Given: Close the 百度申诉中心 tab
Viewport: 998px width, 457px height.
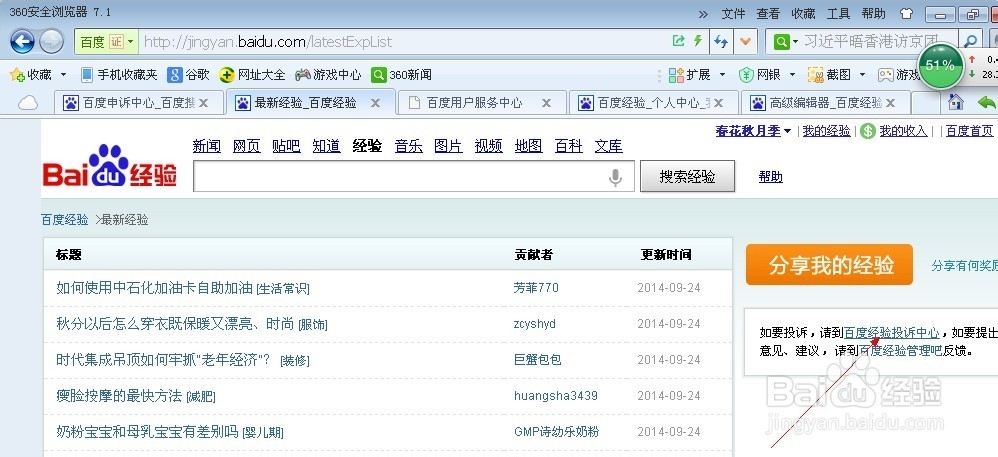Looking at the screenshot, I should coord(204,102).
